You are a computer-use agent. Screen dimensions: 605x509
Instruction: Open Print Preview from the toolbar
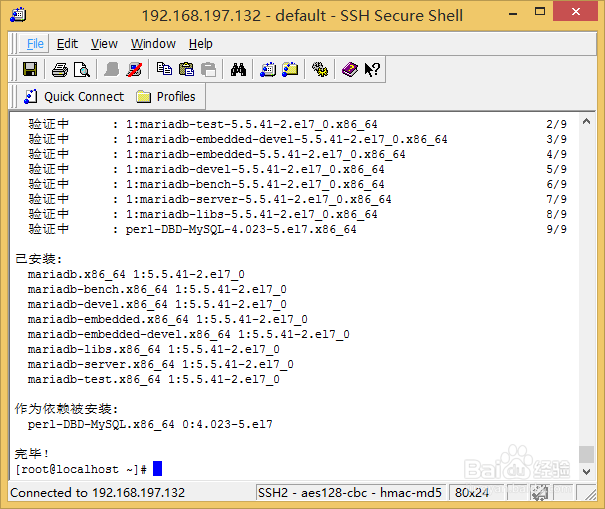click(82, 70)
